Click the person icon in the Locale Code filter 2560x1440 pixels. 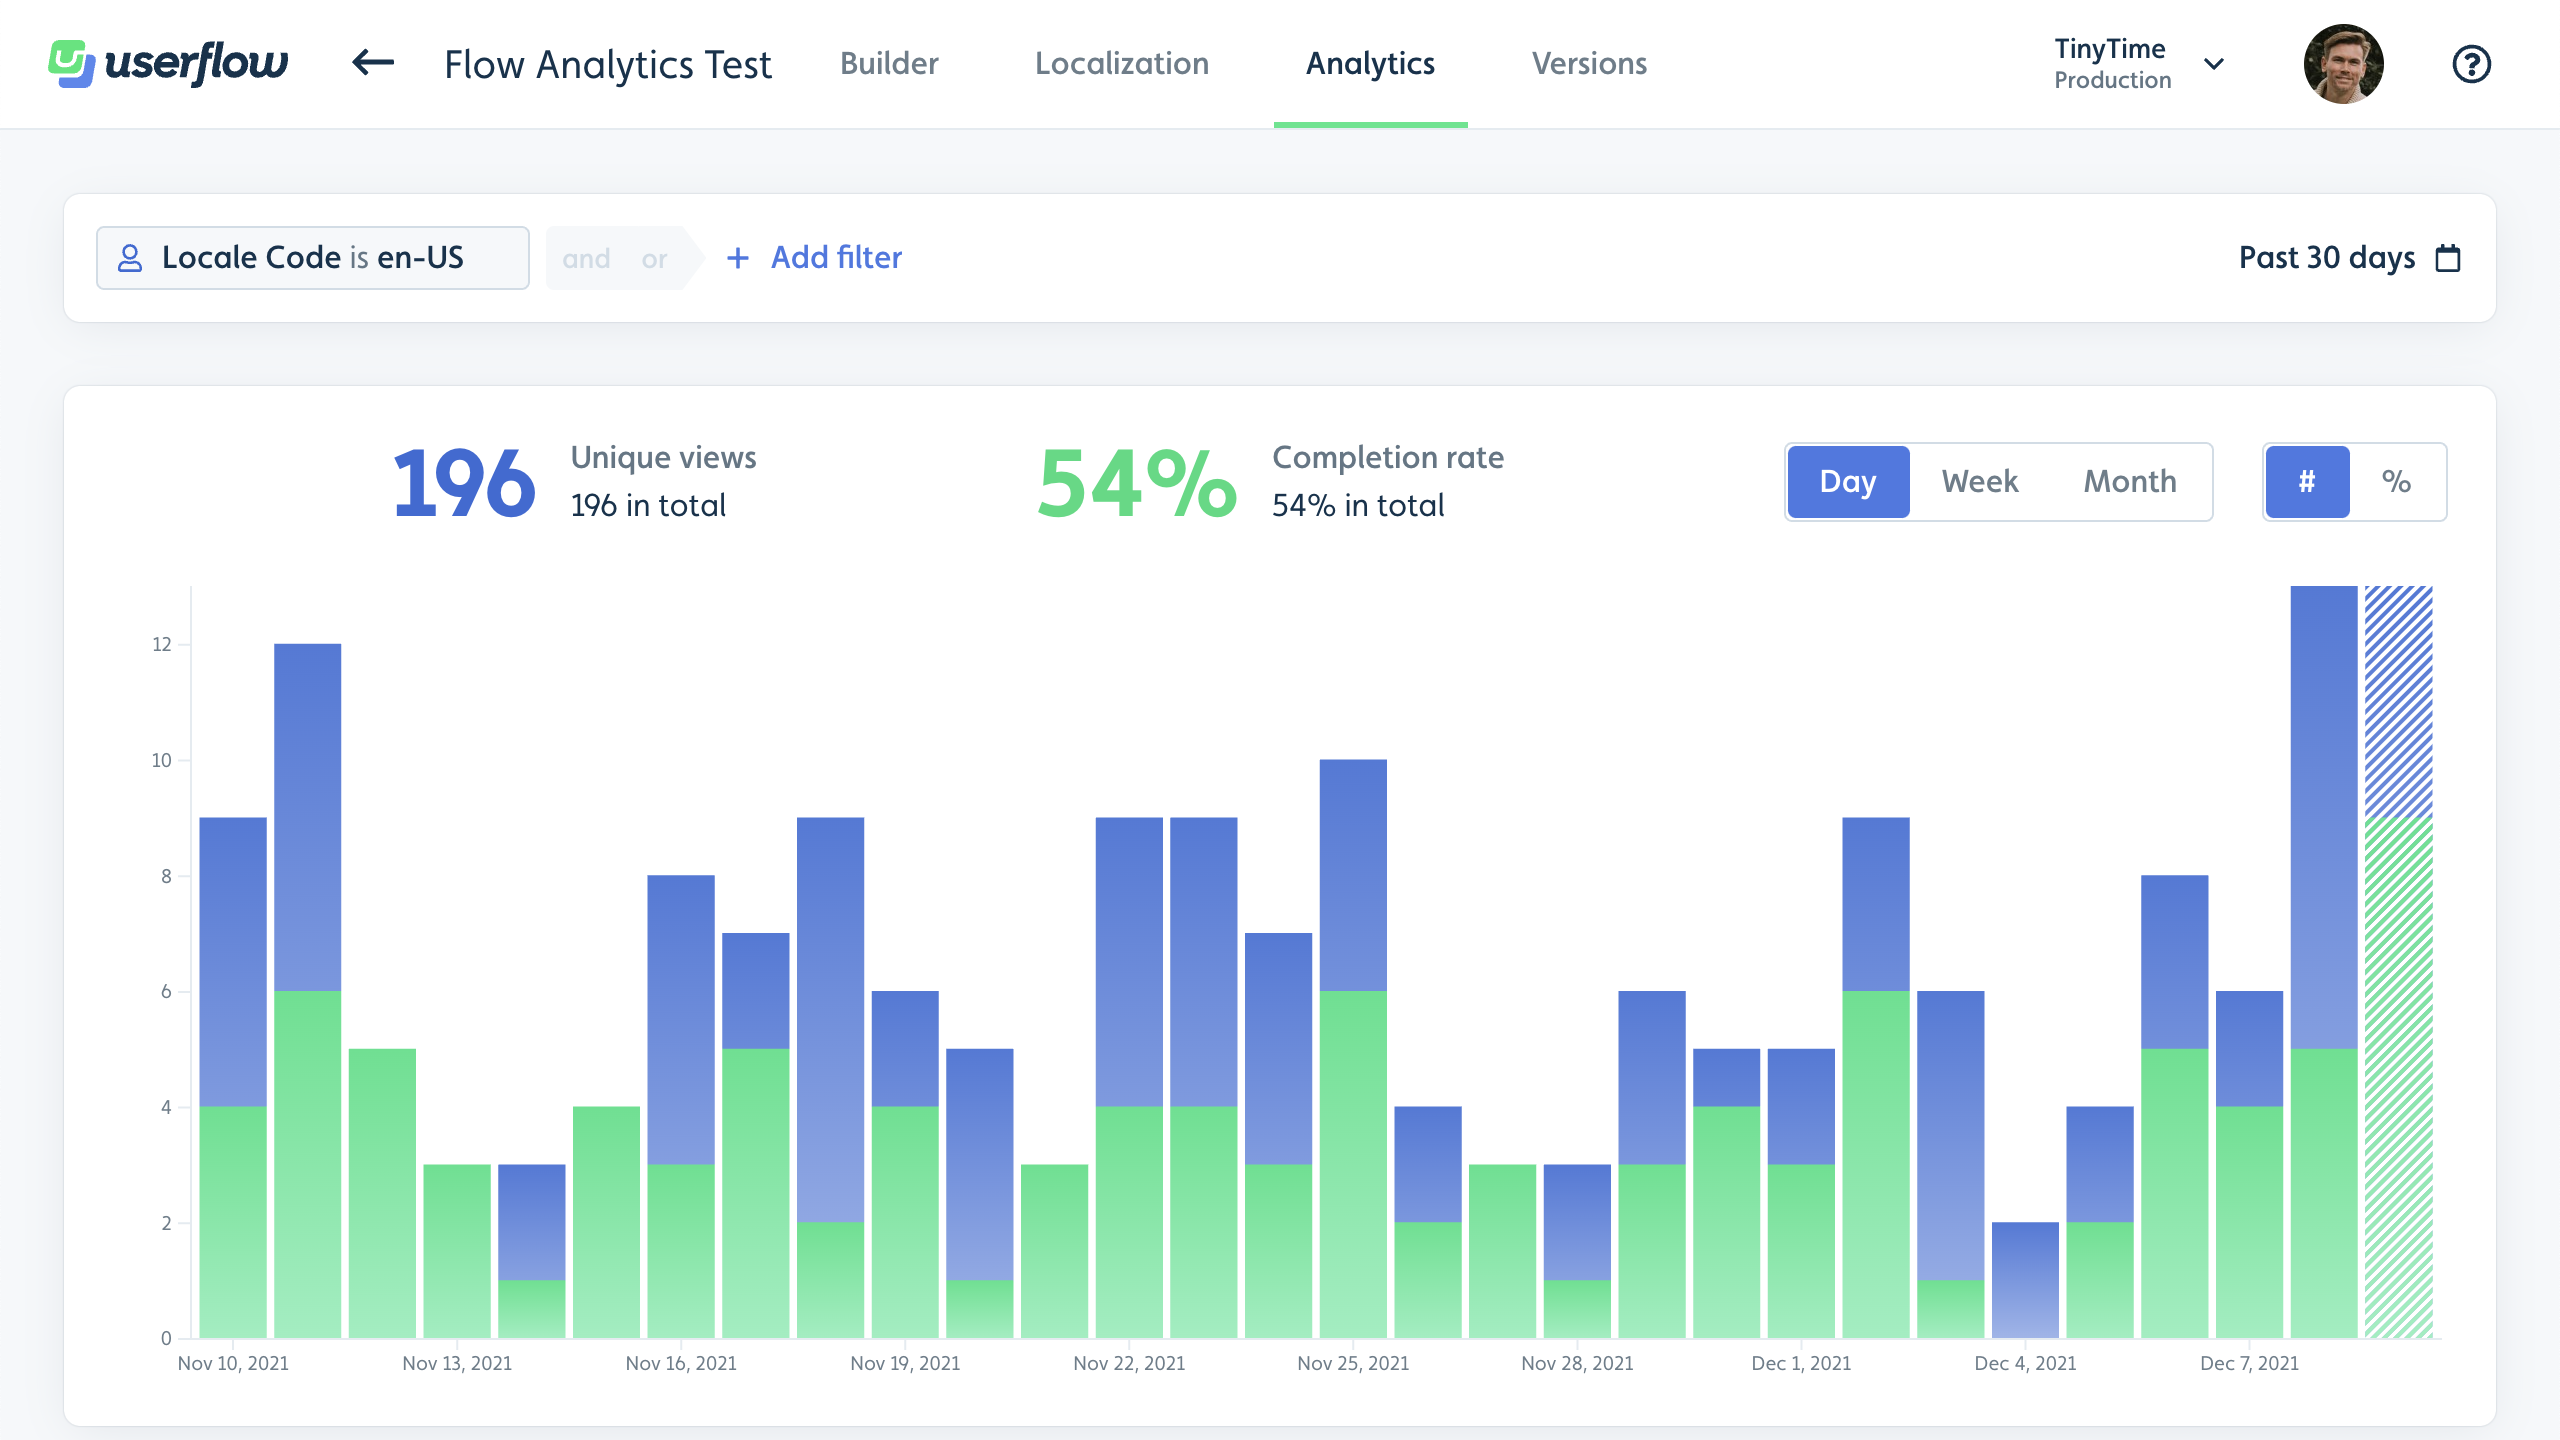130,258
